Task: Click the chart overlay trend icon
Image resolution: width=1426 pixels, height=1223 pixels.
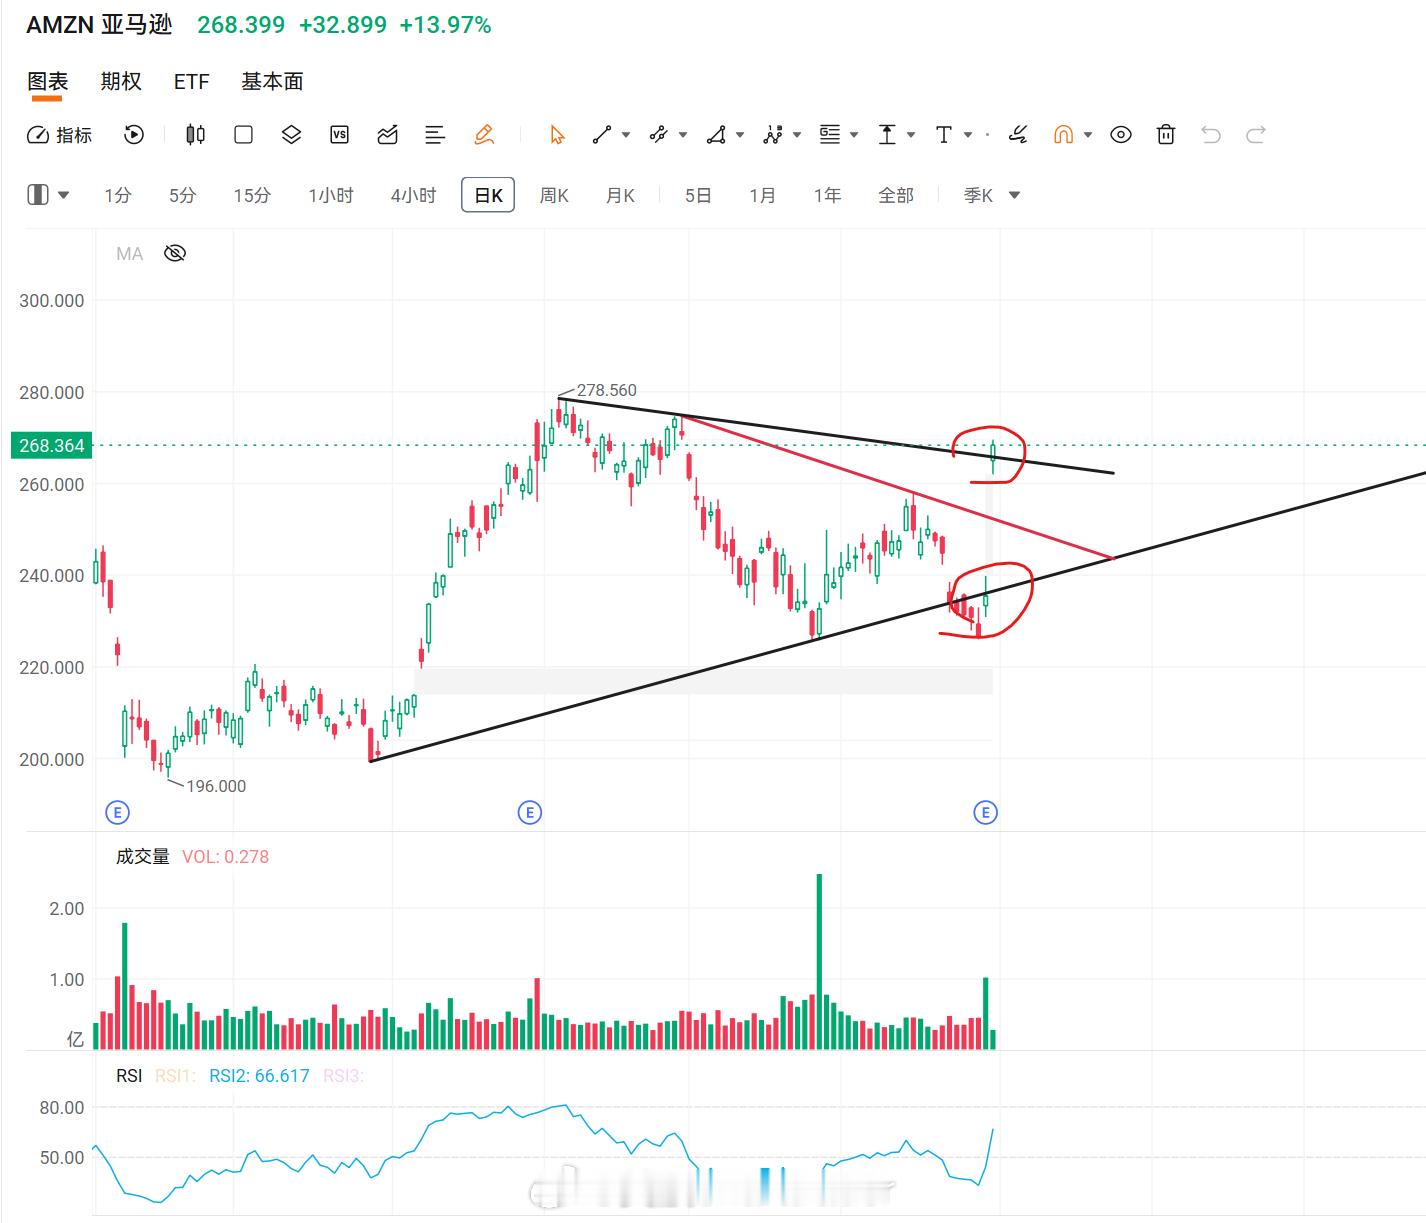Action: 387,135
